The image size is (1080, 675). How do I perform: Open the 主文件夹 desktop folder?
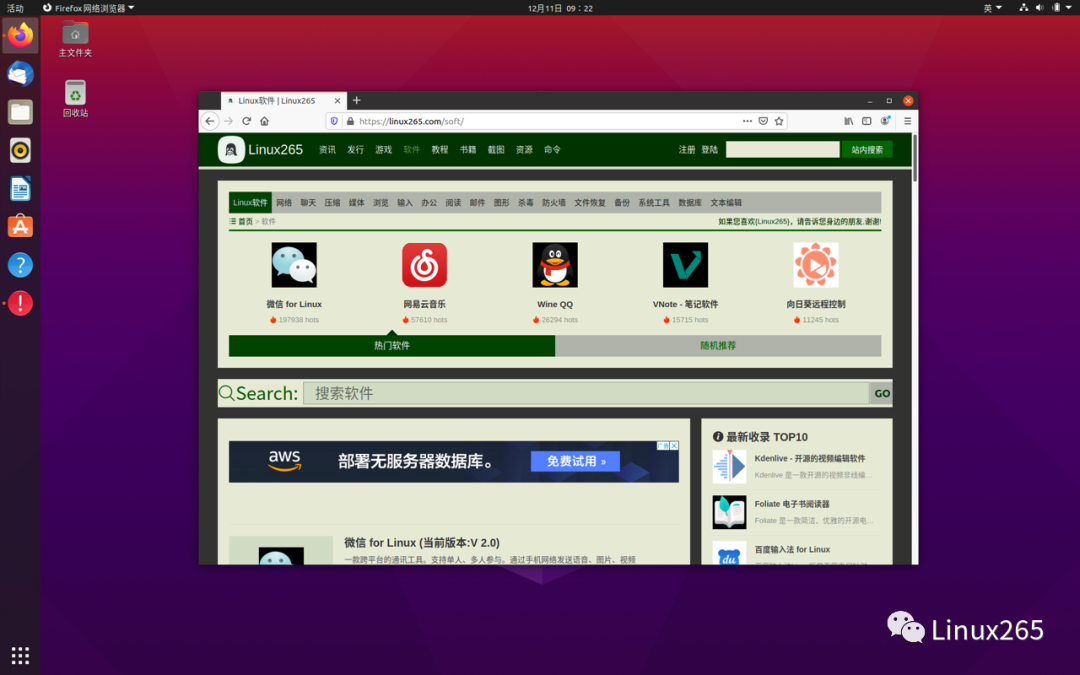tap(75, 39)
